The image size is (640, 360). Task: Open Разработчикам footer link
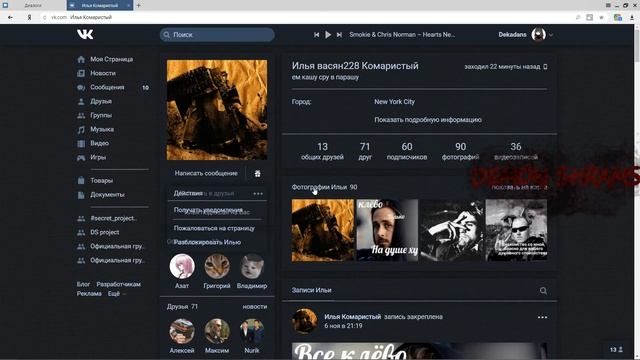(x=118, y=284)
